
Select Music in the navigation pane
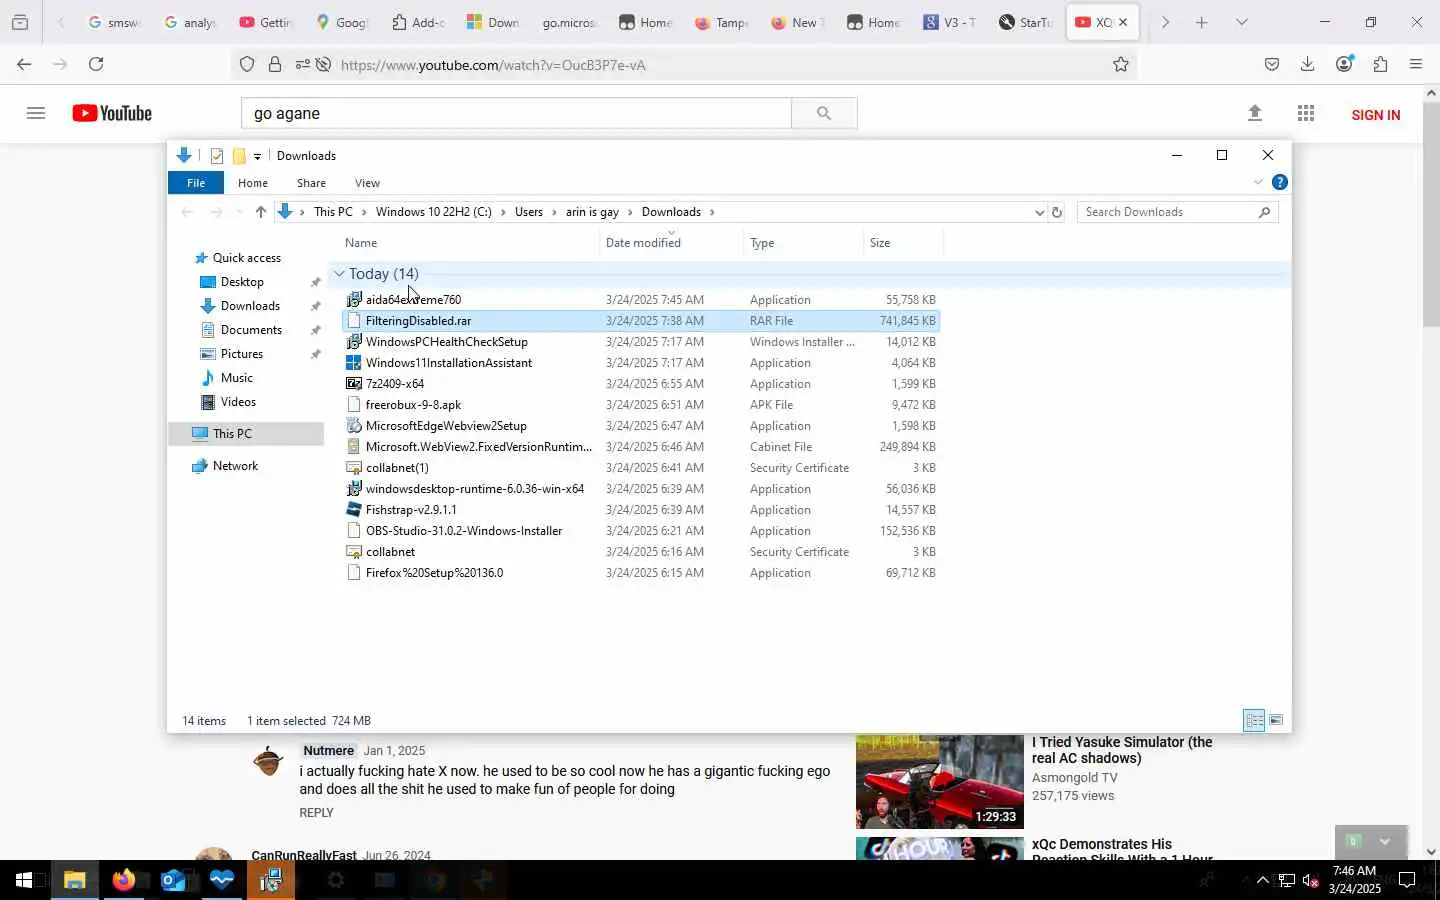pyautogui.click(x=237, y=378)
